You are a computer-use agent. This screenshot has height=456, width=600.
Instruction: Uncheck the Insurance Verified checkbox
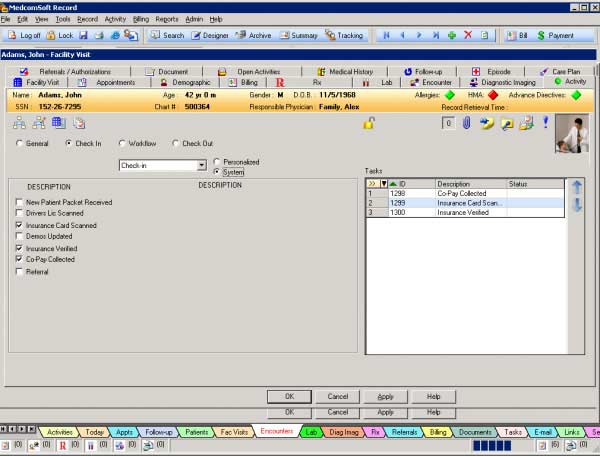pyautogui.click(x=19, y=248)
